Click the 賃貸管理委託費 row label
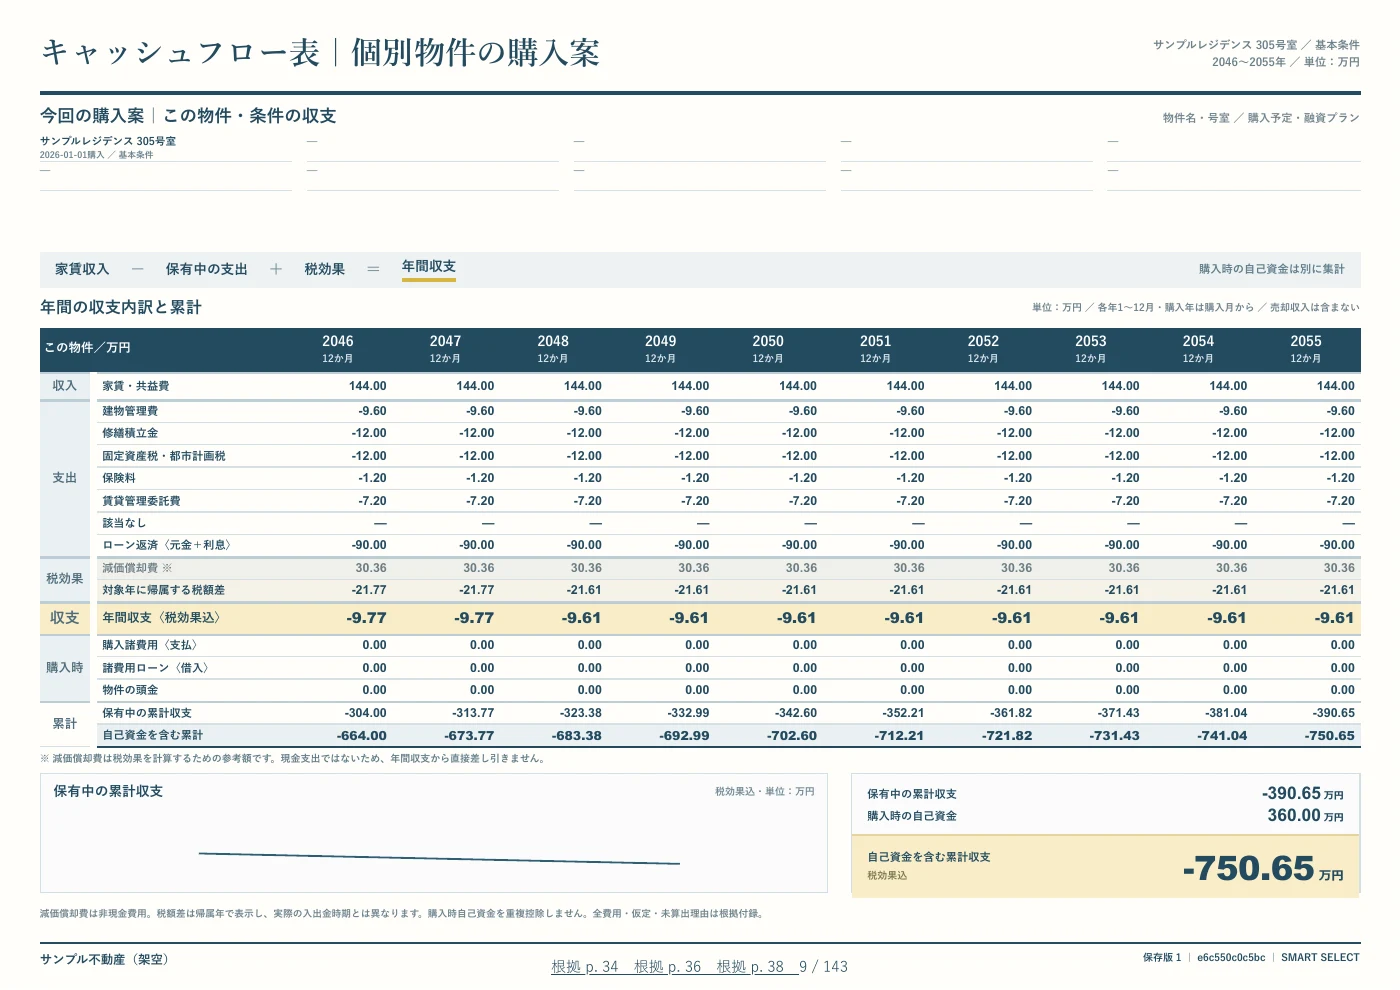Image resolution: width=1400 pixels, height=990 pixels. point(141,501)
